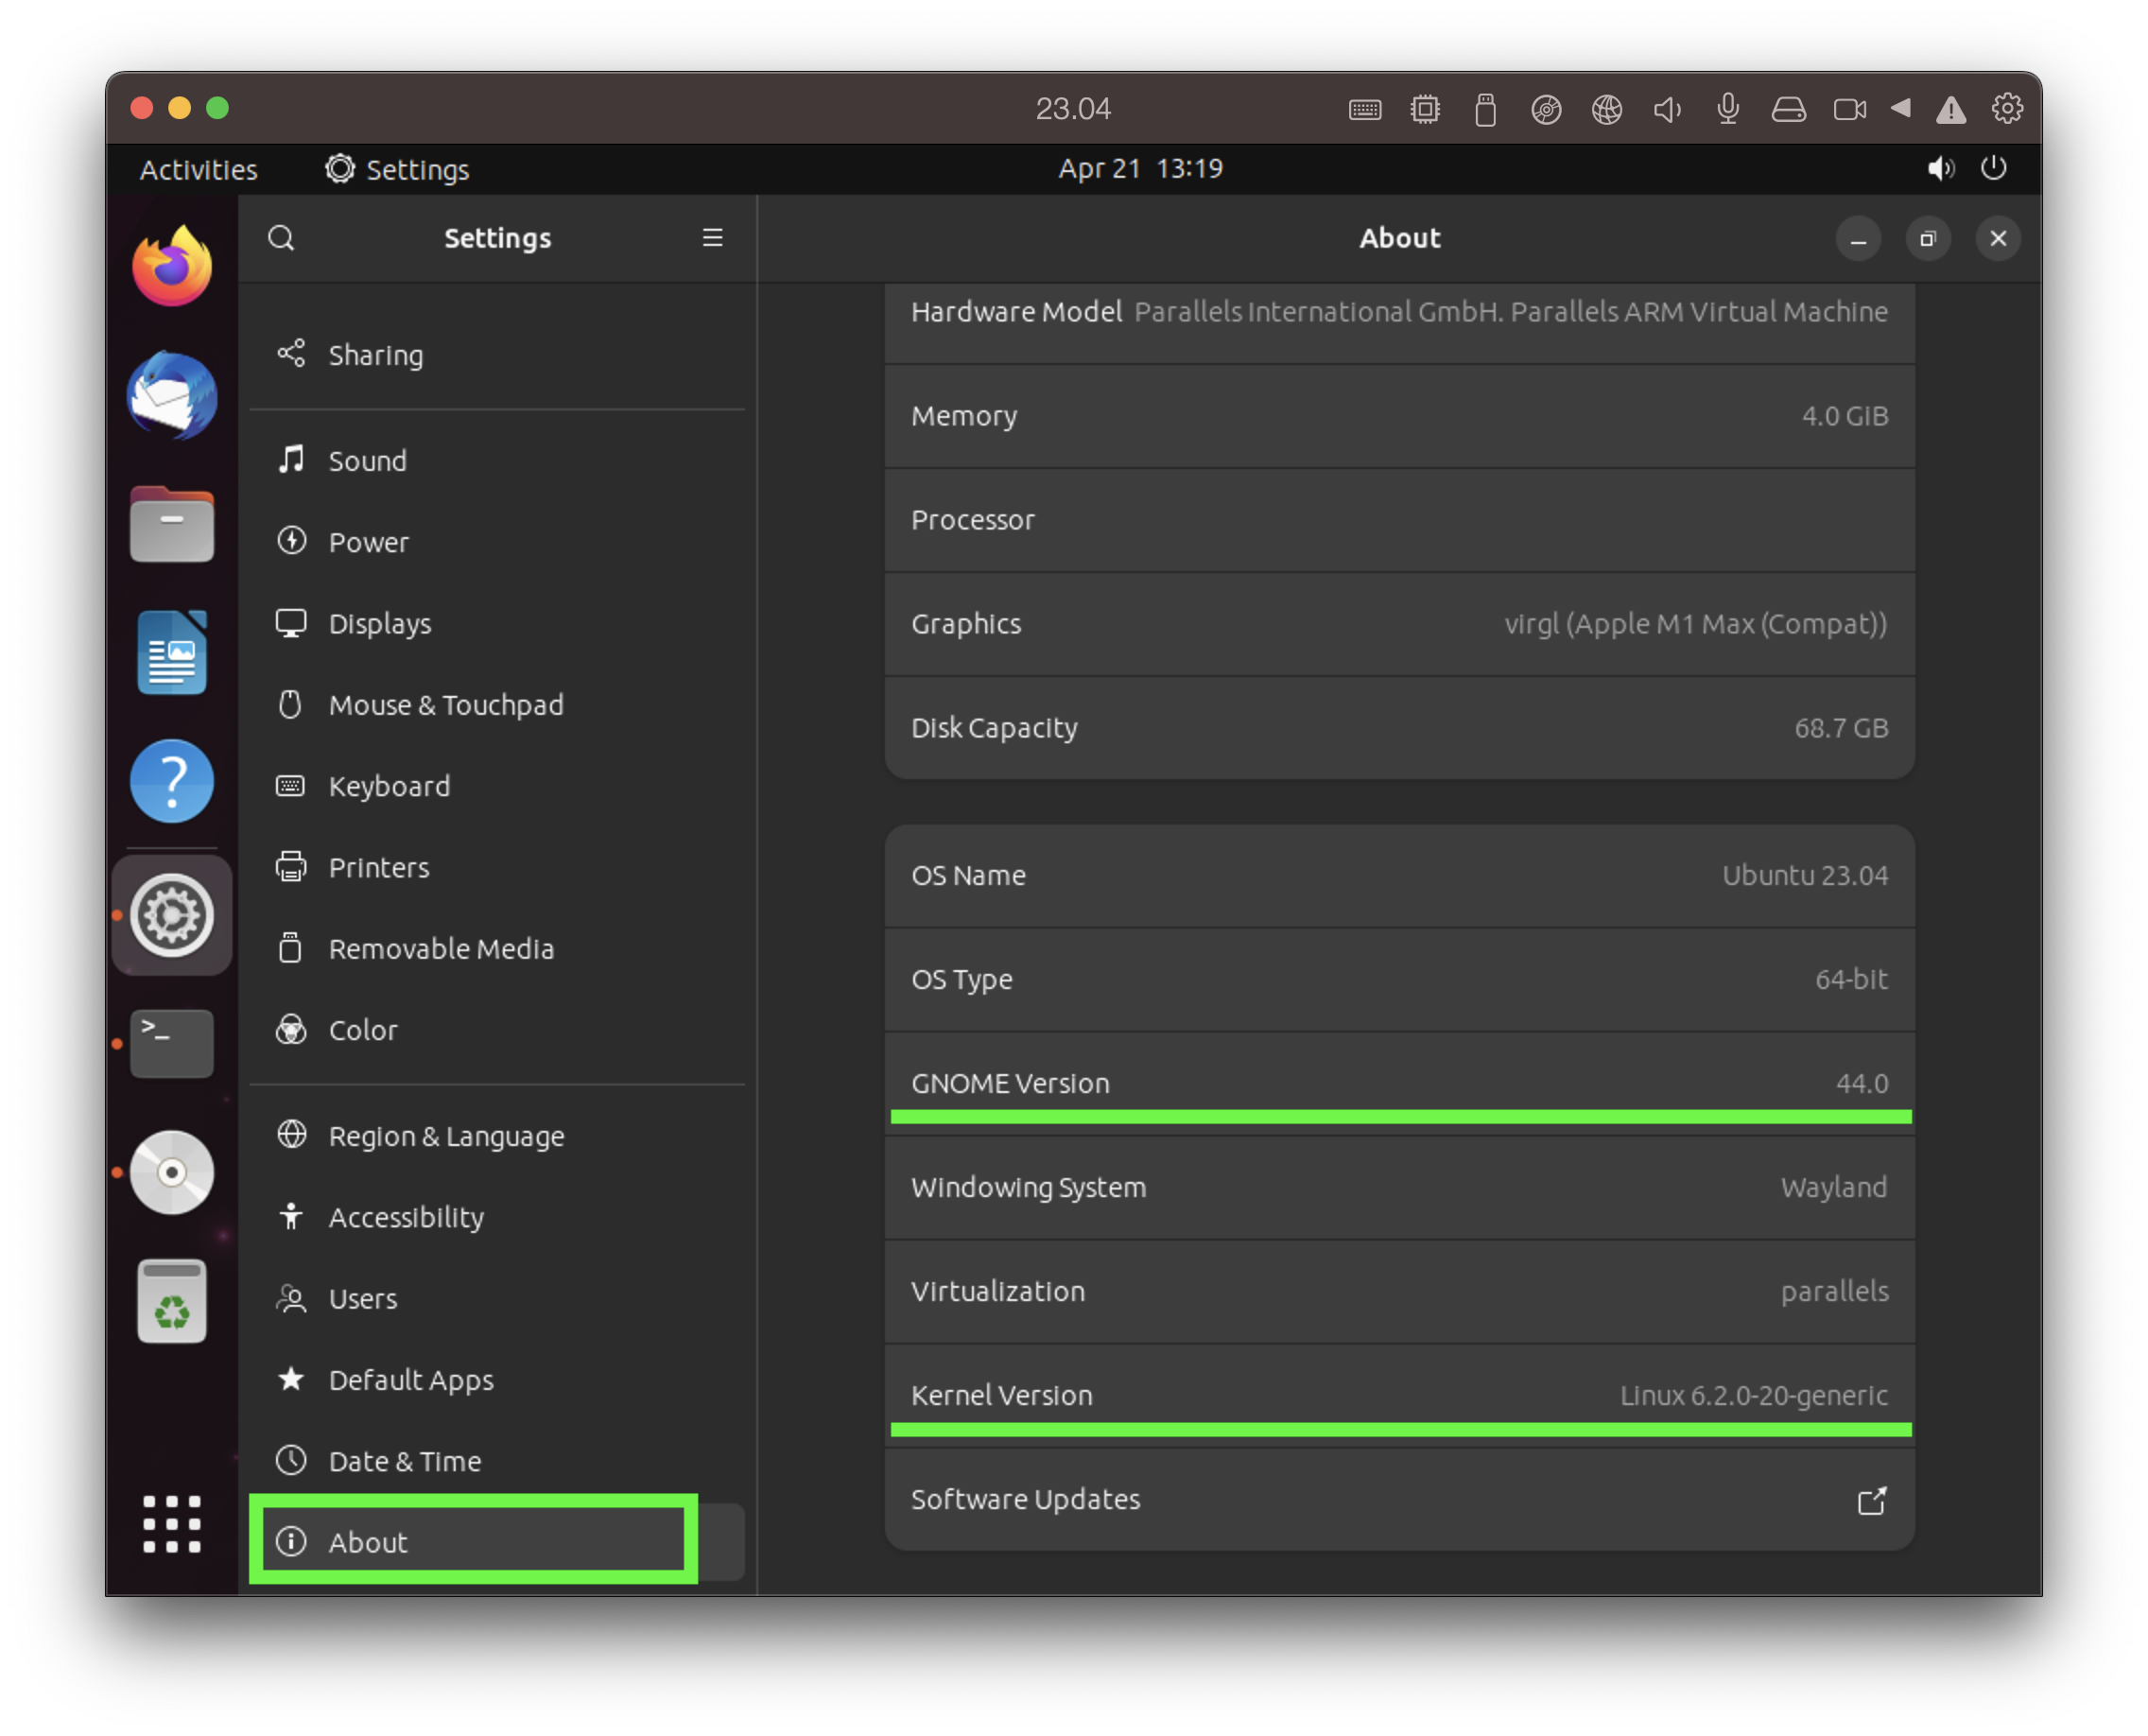Select About in the sidebar
2148x1736 pixels.
(x=497, y=1542)
